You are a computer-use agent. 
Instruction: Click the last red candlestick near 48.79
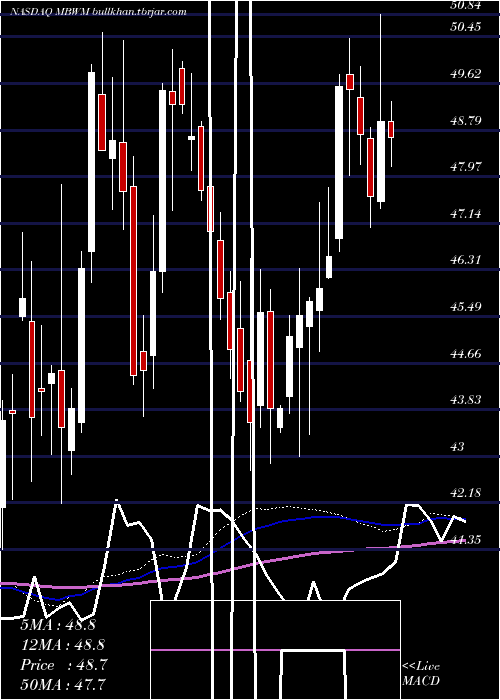[x=391, y=129]
